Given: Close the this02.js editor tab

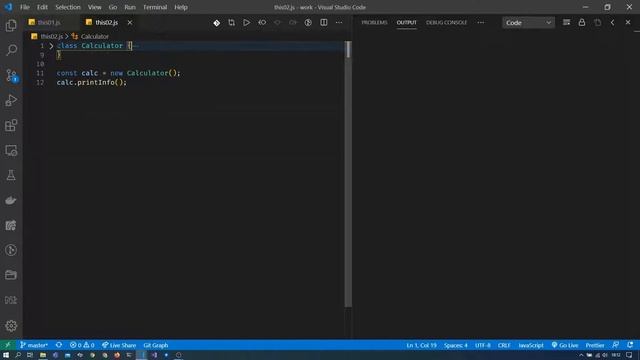Looking at the screenshot, I should coord(130,22).
